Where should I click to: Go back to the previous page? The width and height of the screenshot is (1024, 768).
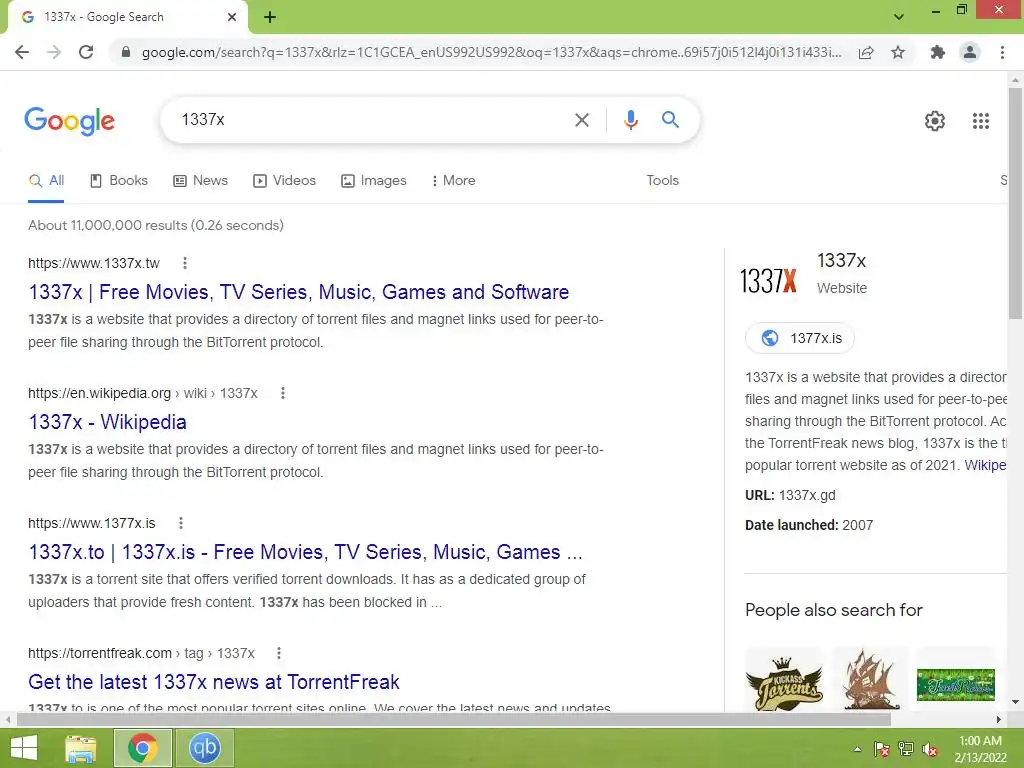[22, 52]
